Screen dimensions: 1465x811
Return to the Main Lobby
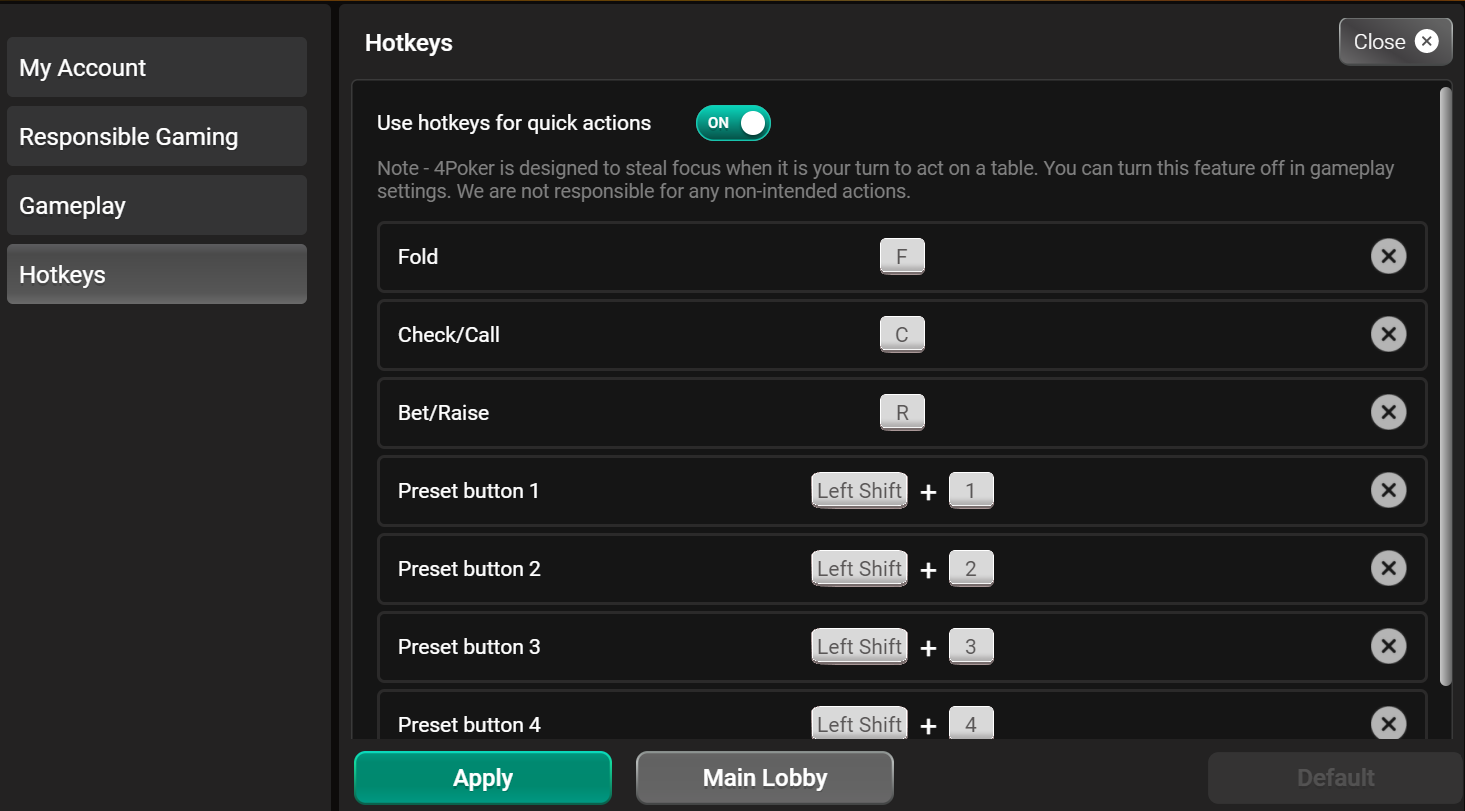(764, 777)
